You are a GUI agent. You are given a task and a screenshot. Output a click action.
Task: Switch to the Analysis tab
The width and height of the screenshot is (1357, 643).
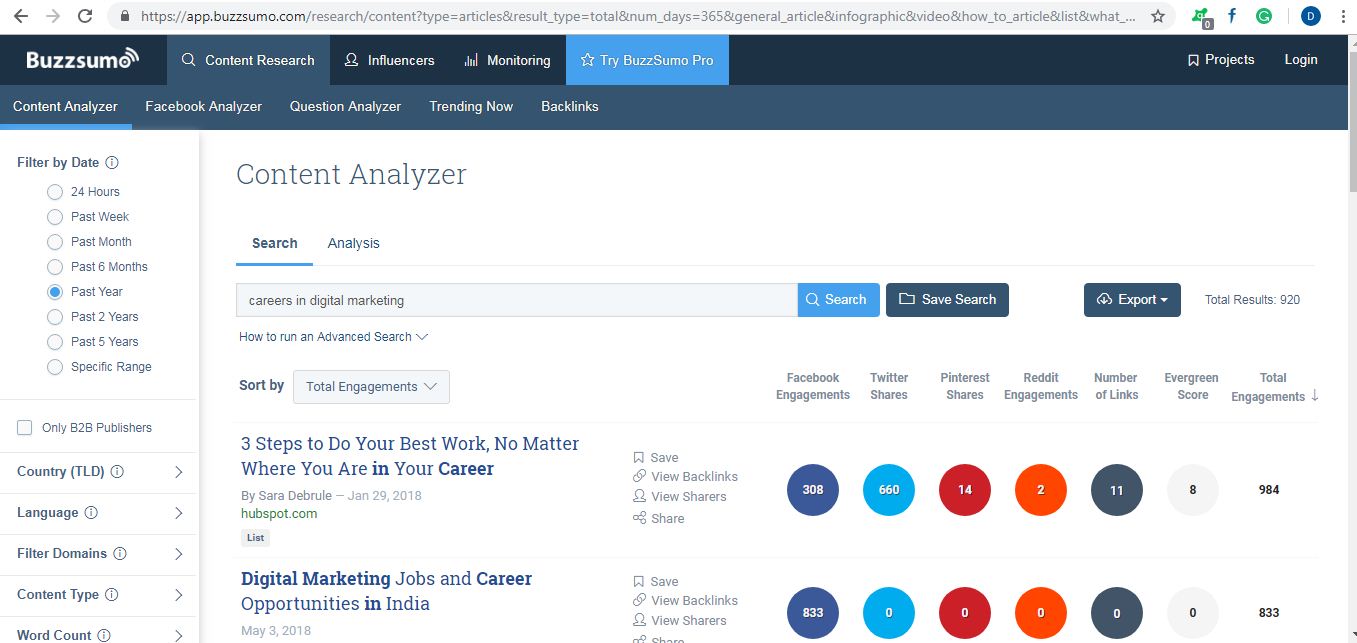pos(354,243)
